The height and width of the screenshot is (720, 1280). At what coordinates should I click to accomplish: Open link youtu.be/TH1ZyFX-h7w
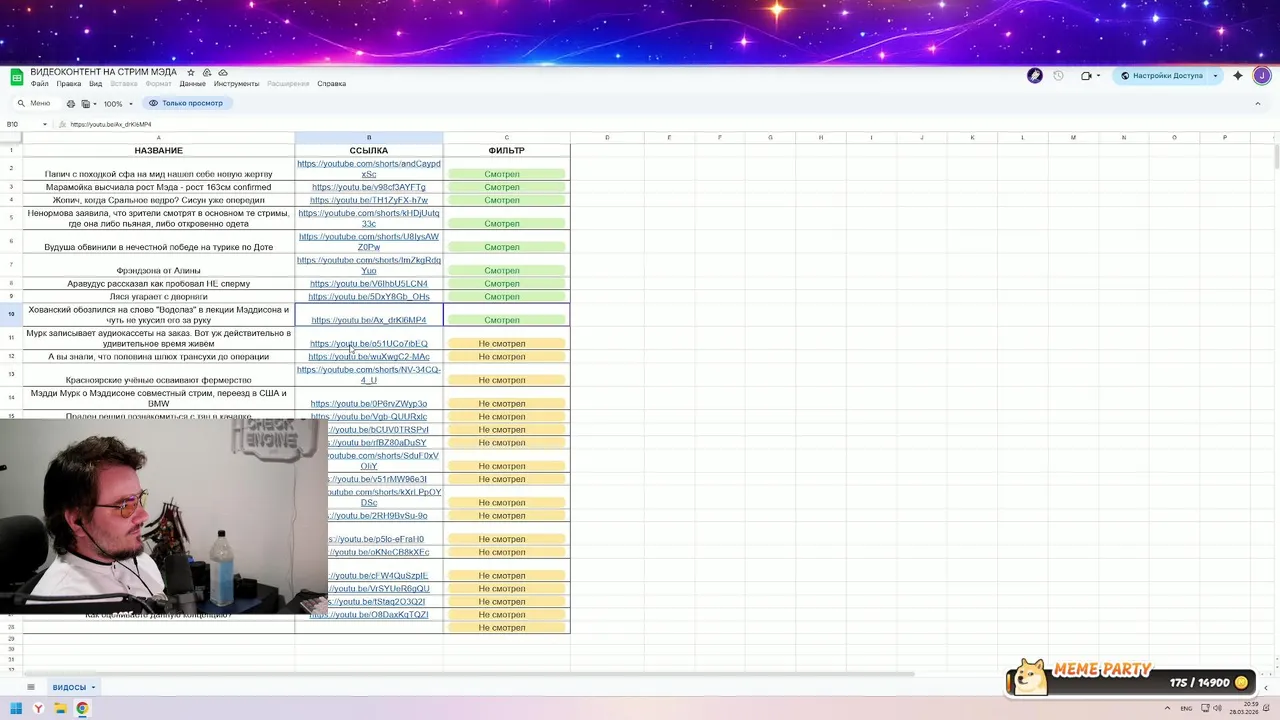pyautogui.click(x=369, y=200)
